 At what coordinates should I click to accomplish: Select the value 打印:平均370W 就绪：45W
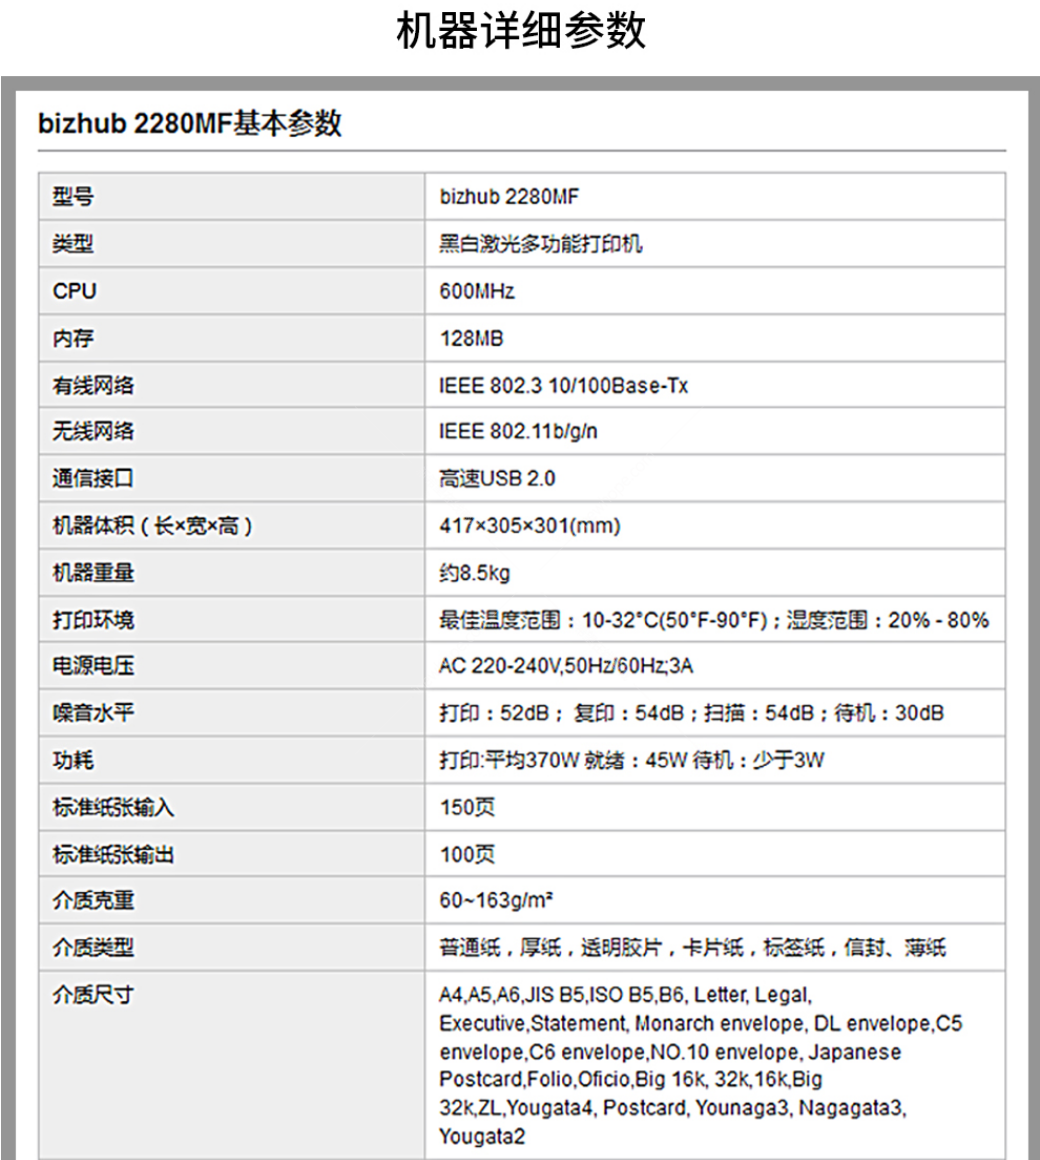click(x=632, y=761)
